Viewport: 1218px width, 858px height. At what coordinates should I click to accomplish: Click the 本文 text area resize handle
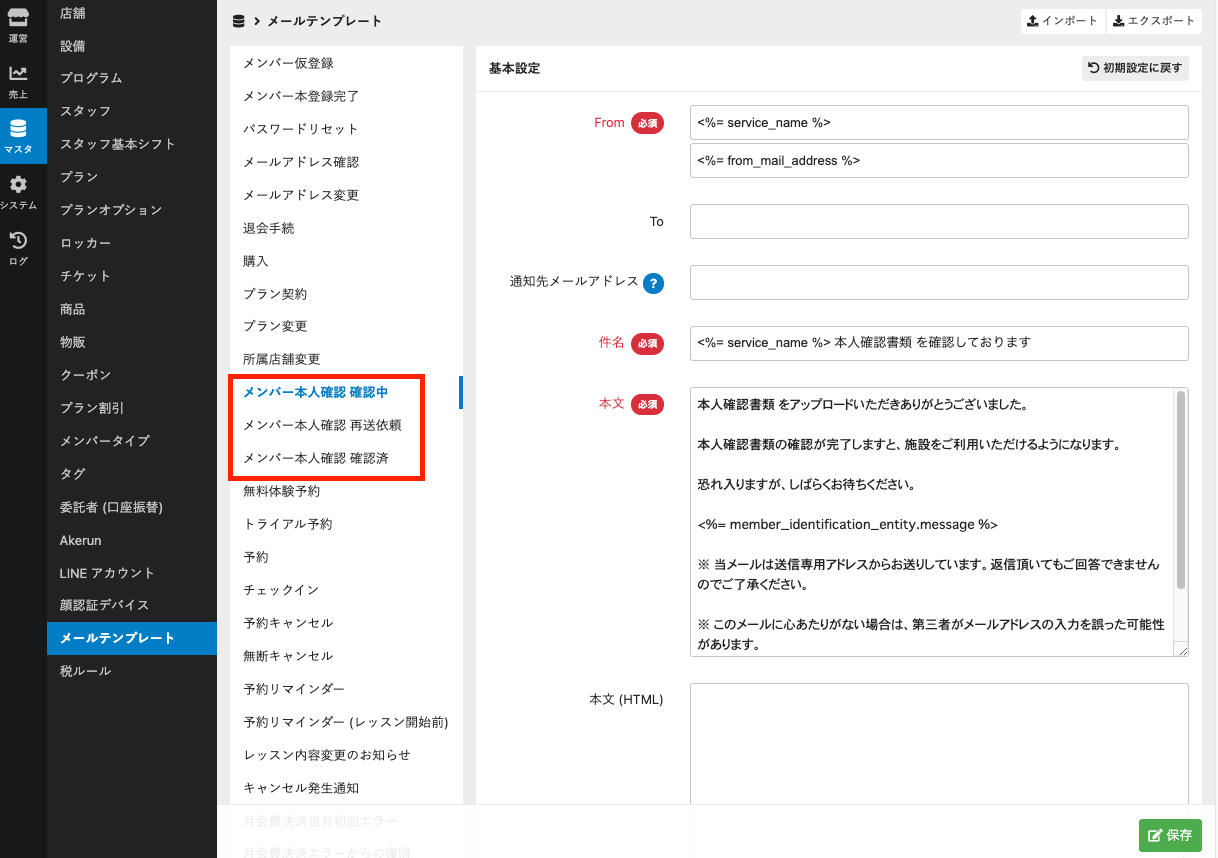tap(1183, 651)
